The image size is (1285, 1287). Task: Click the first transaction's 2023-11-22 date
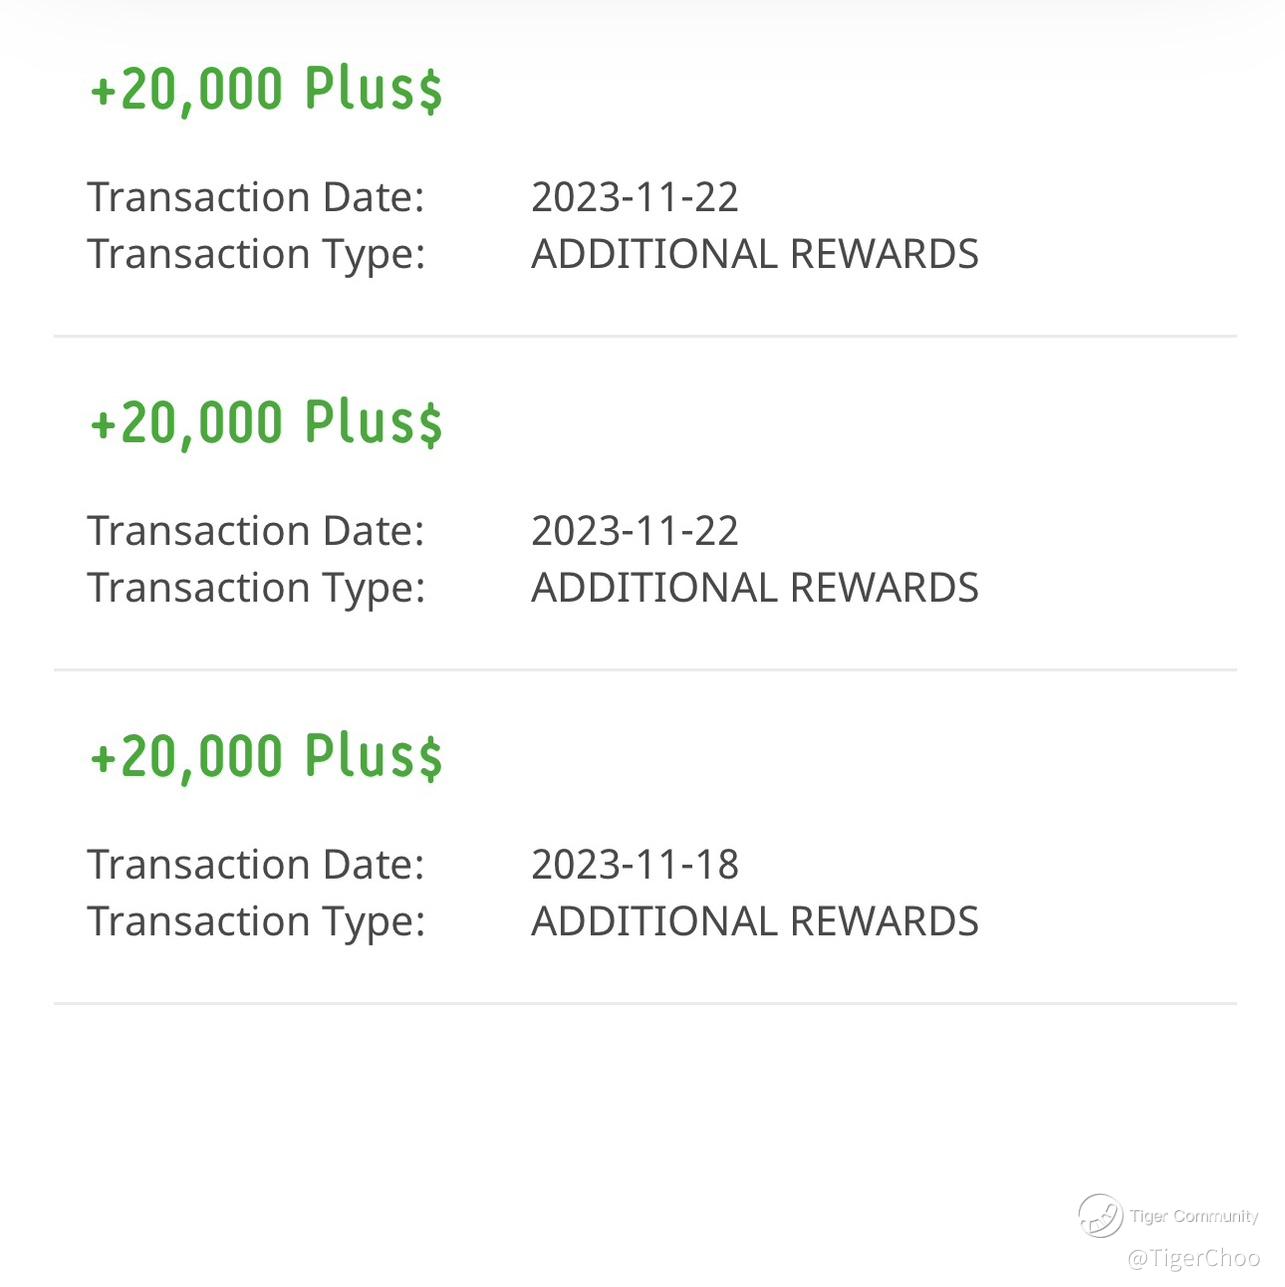634,197
